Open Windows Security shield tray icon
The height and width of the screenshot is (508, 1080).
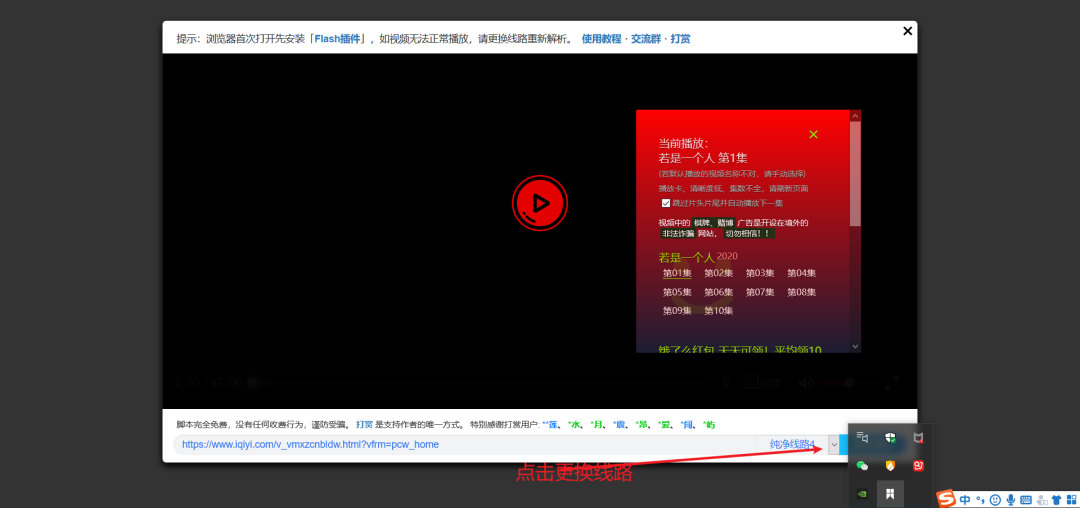pyautogui.click(x=890, y=436)
